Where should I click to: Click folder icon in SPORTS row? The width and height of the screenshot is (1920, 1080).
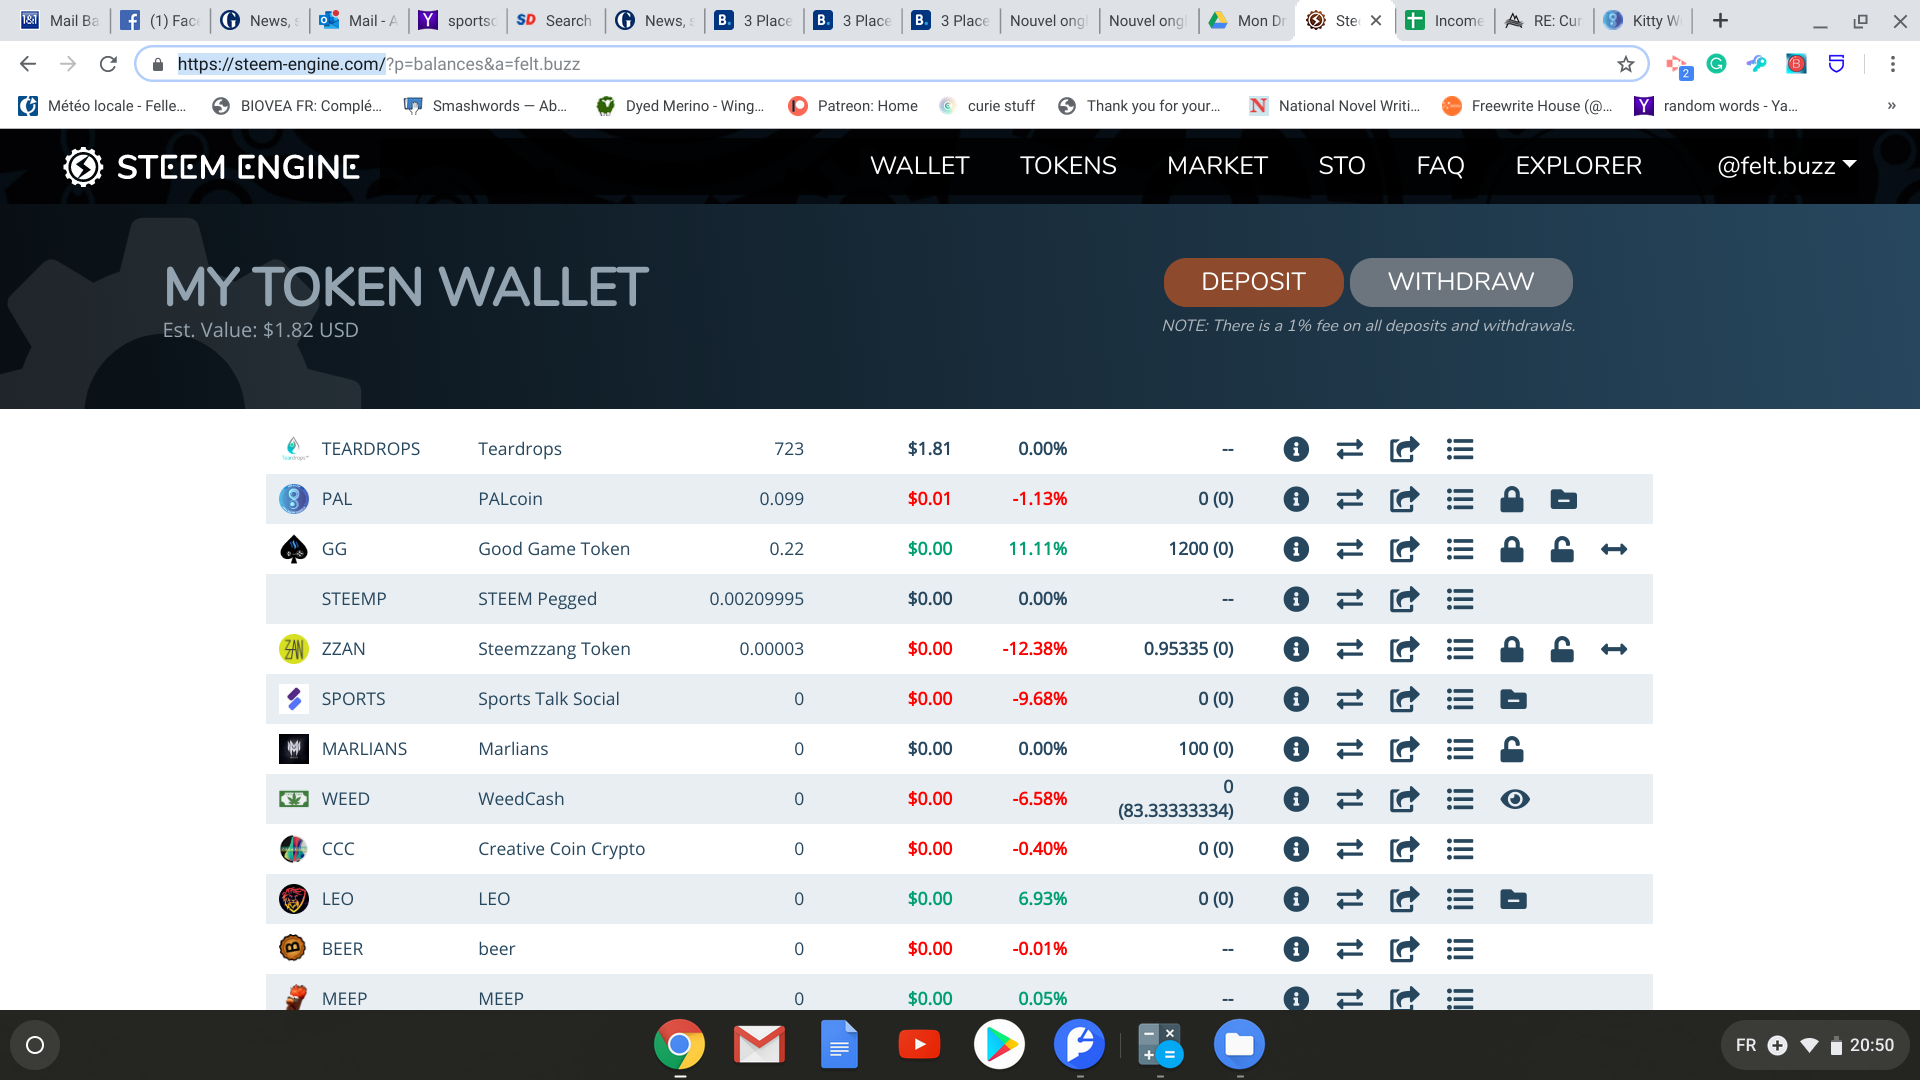(x=1514, y=699)
